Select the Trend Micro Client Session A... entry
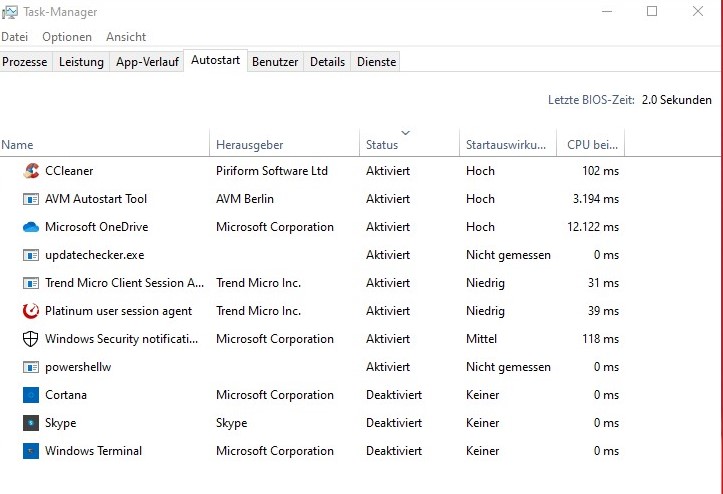This screenshot has height=494, width=723. pos(124,283)
